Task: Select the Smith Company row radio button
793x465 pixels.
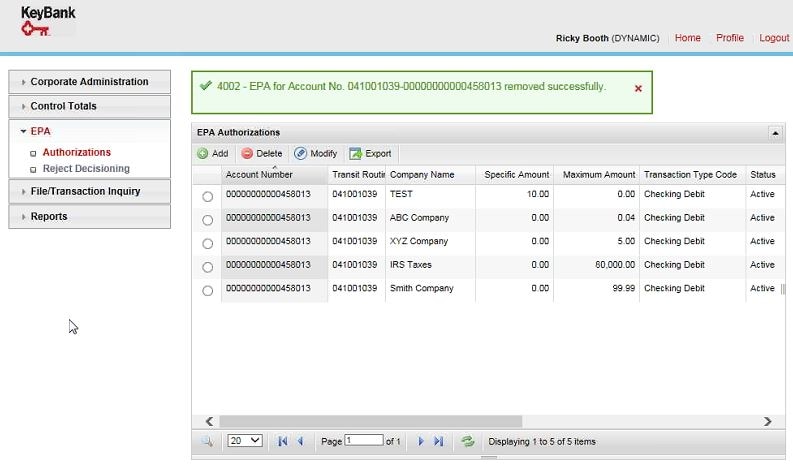Action: tap(207, 291)
